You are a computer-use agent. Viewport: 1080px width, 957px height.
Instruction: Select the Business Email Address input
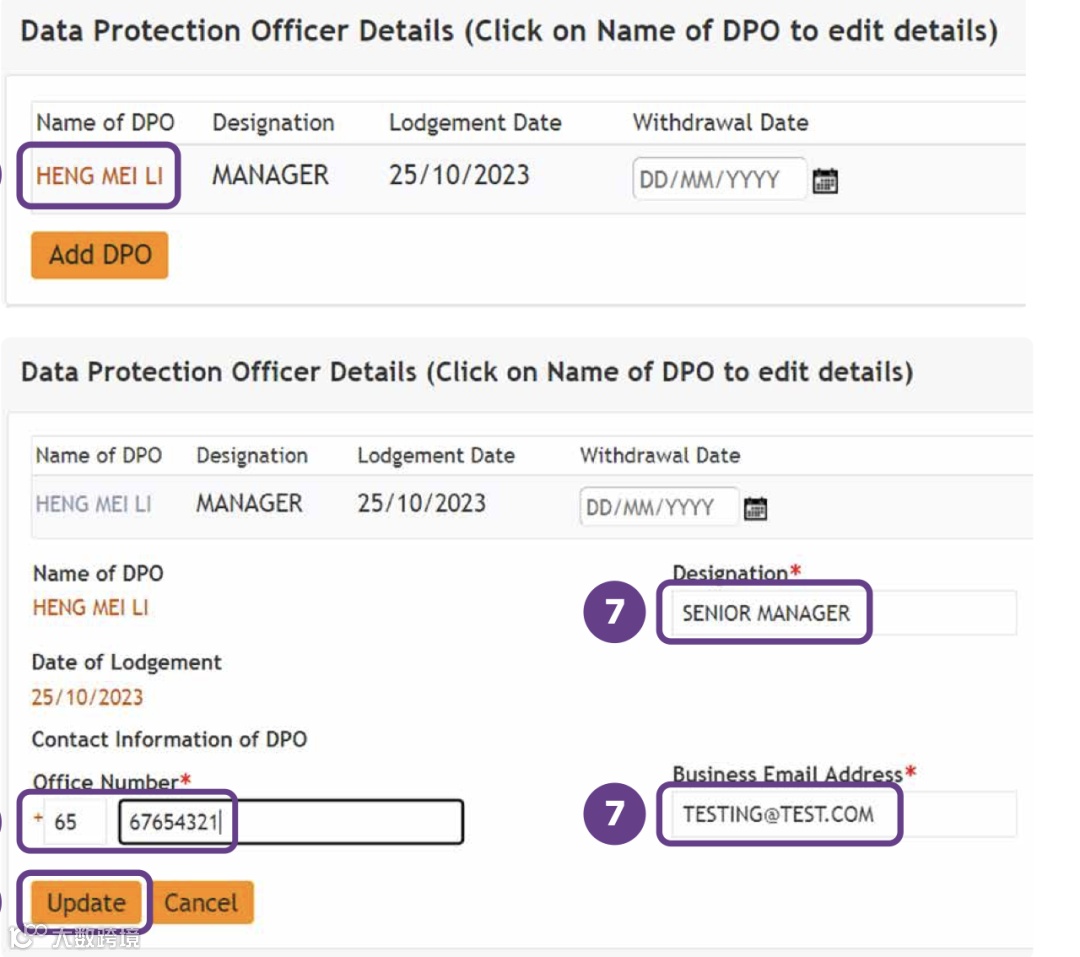(x=836, y=814)
